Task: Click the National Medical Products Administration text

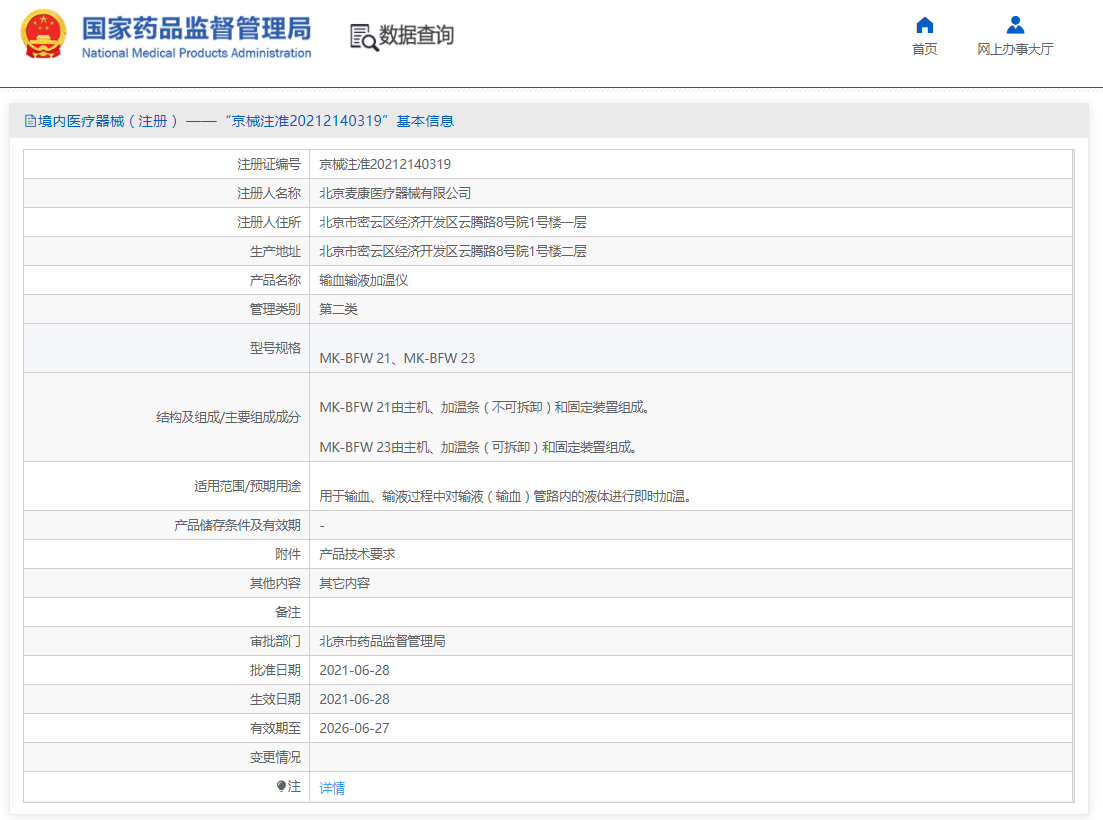Action: click(196, 53)
